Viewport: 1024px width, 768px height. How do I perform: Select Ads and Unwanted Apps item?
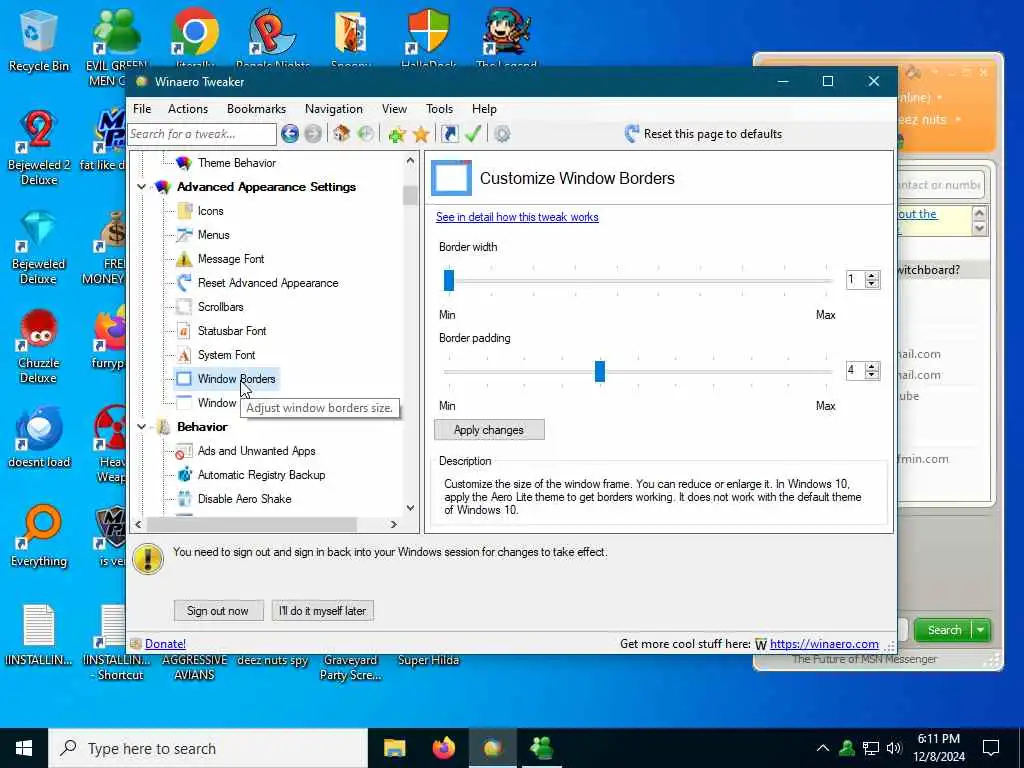click(256, 451)
